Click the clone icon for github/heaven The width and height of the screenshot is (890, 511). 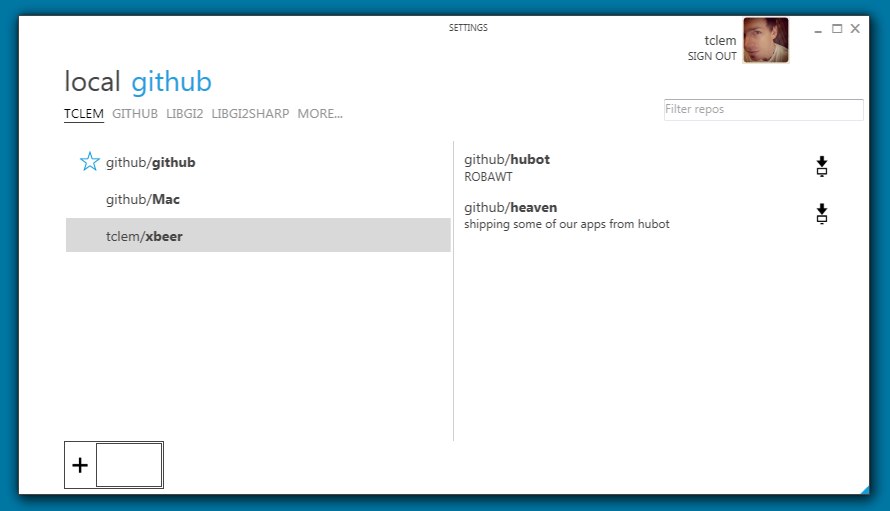pyautogui.click(x=822, y=214)
